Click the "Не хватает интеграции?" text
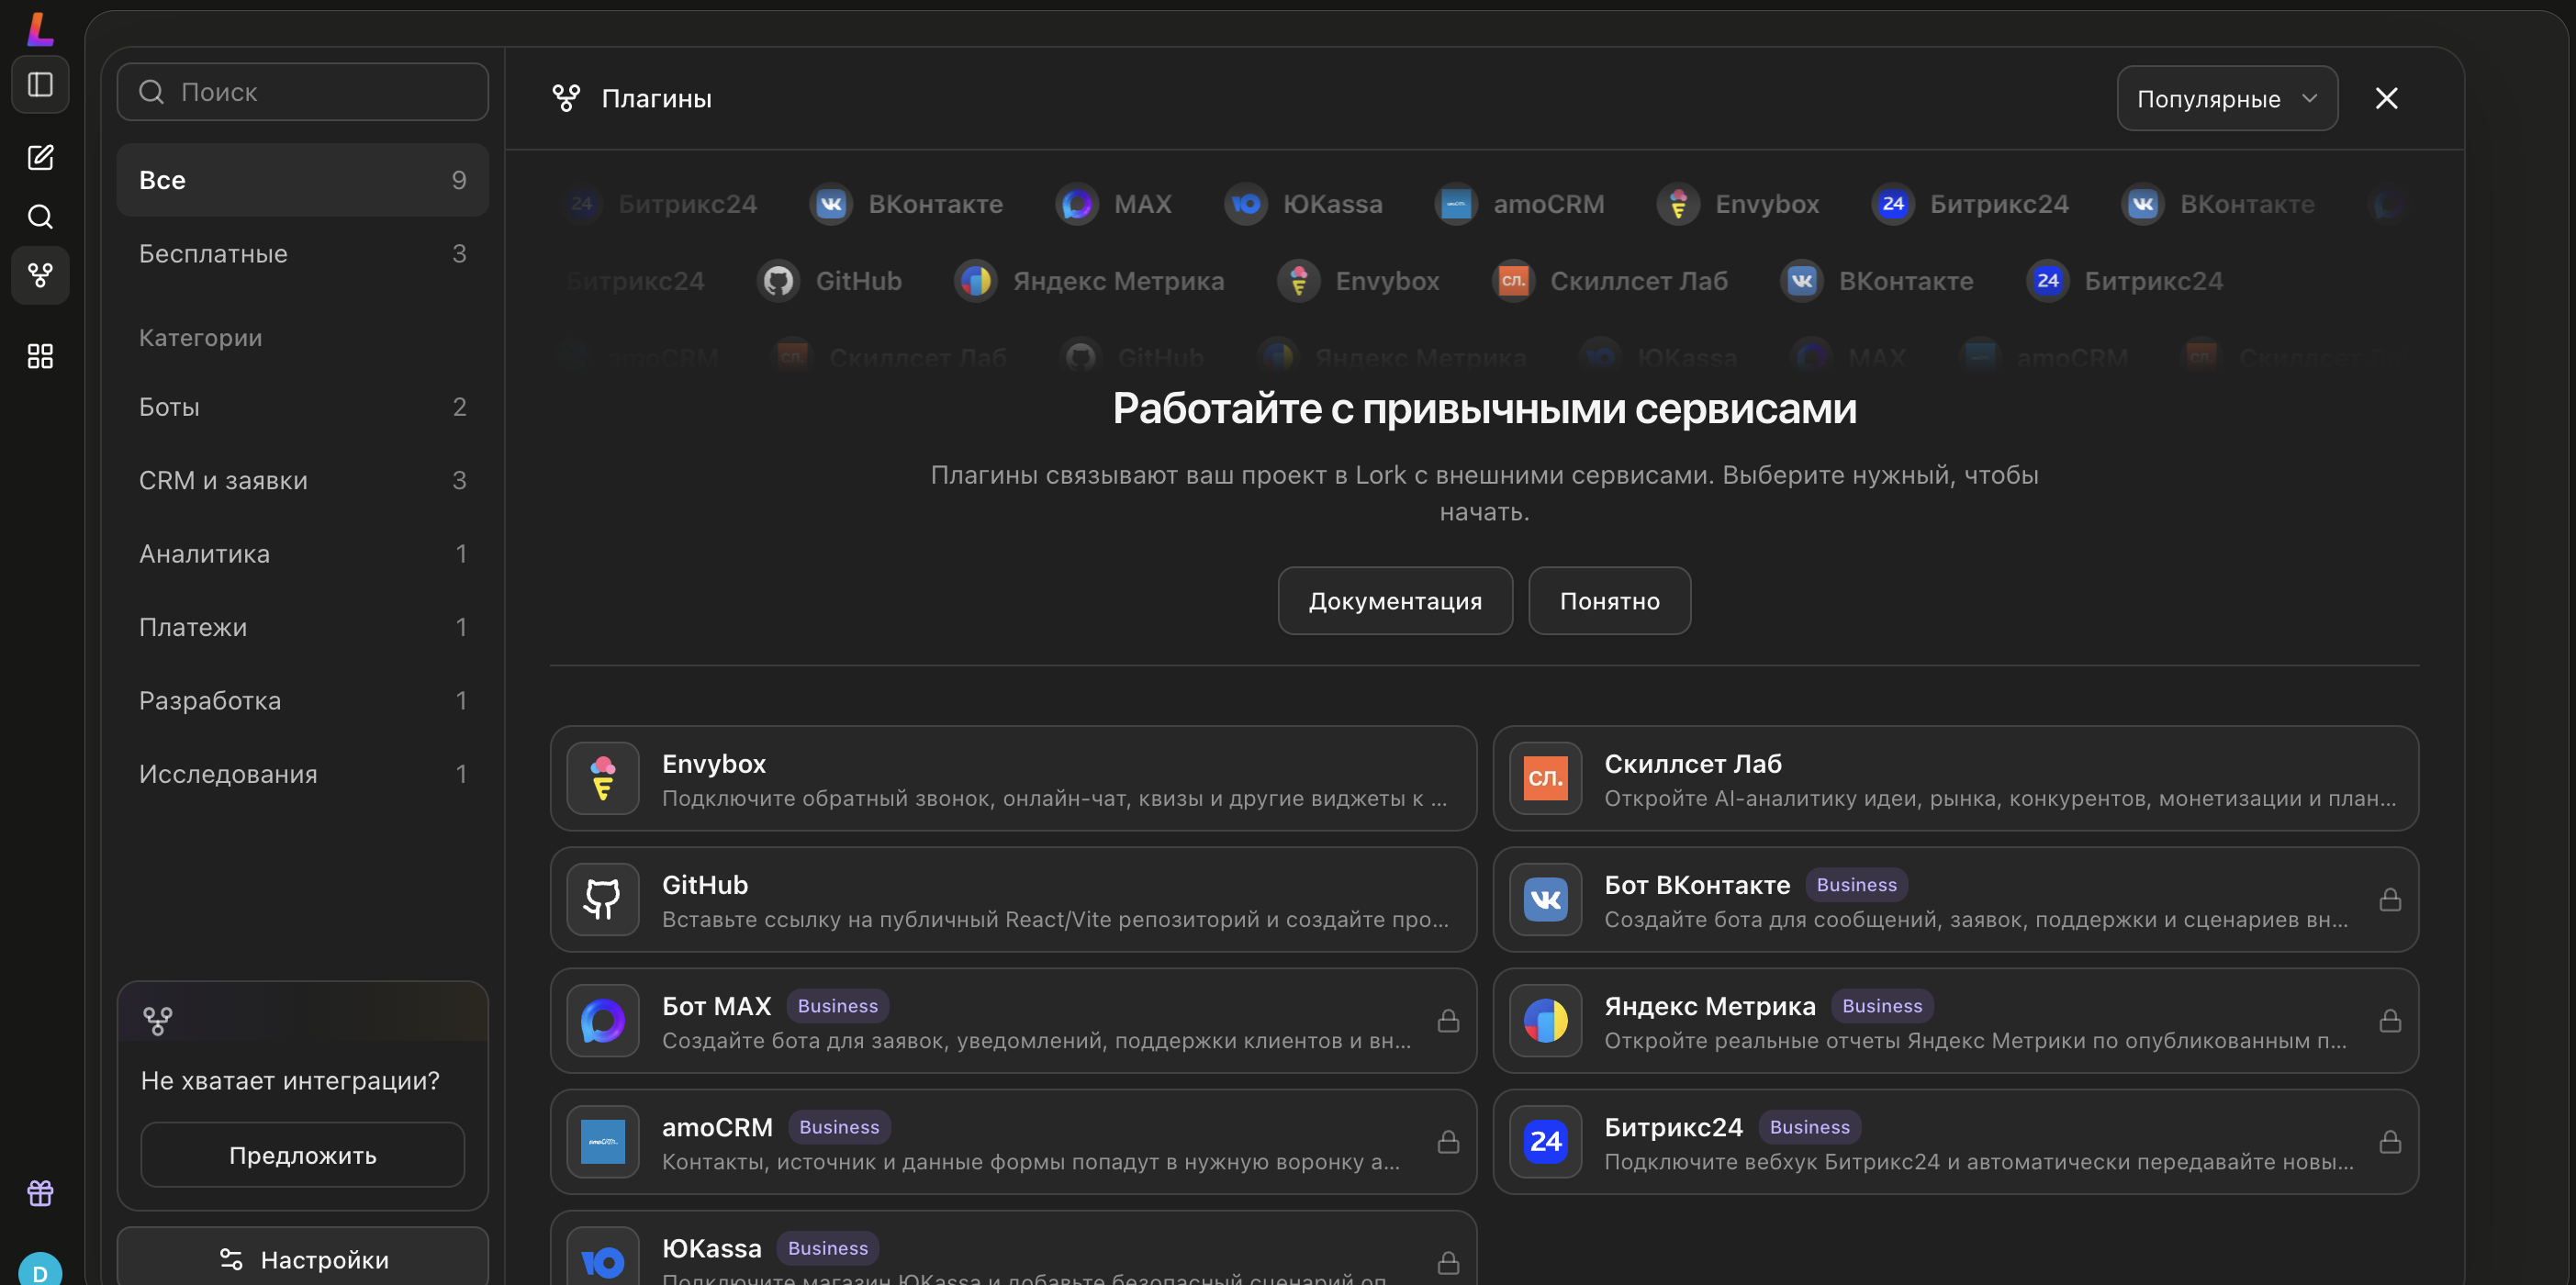Viewport: 2576px width, 1285px height. point(290,1080)
